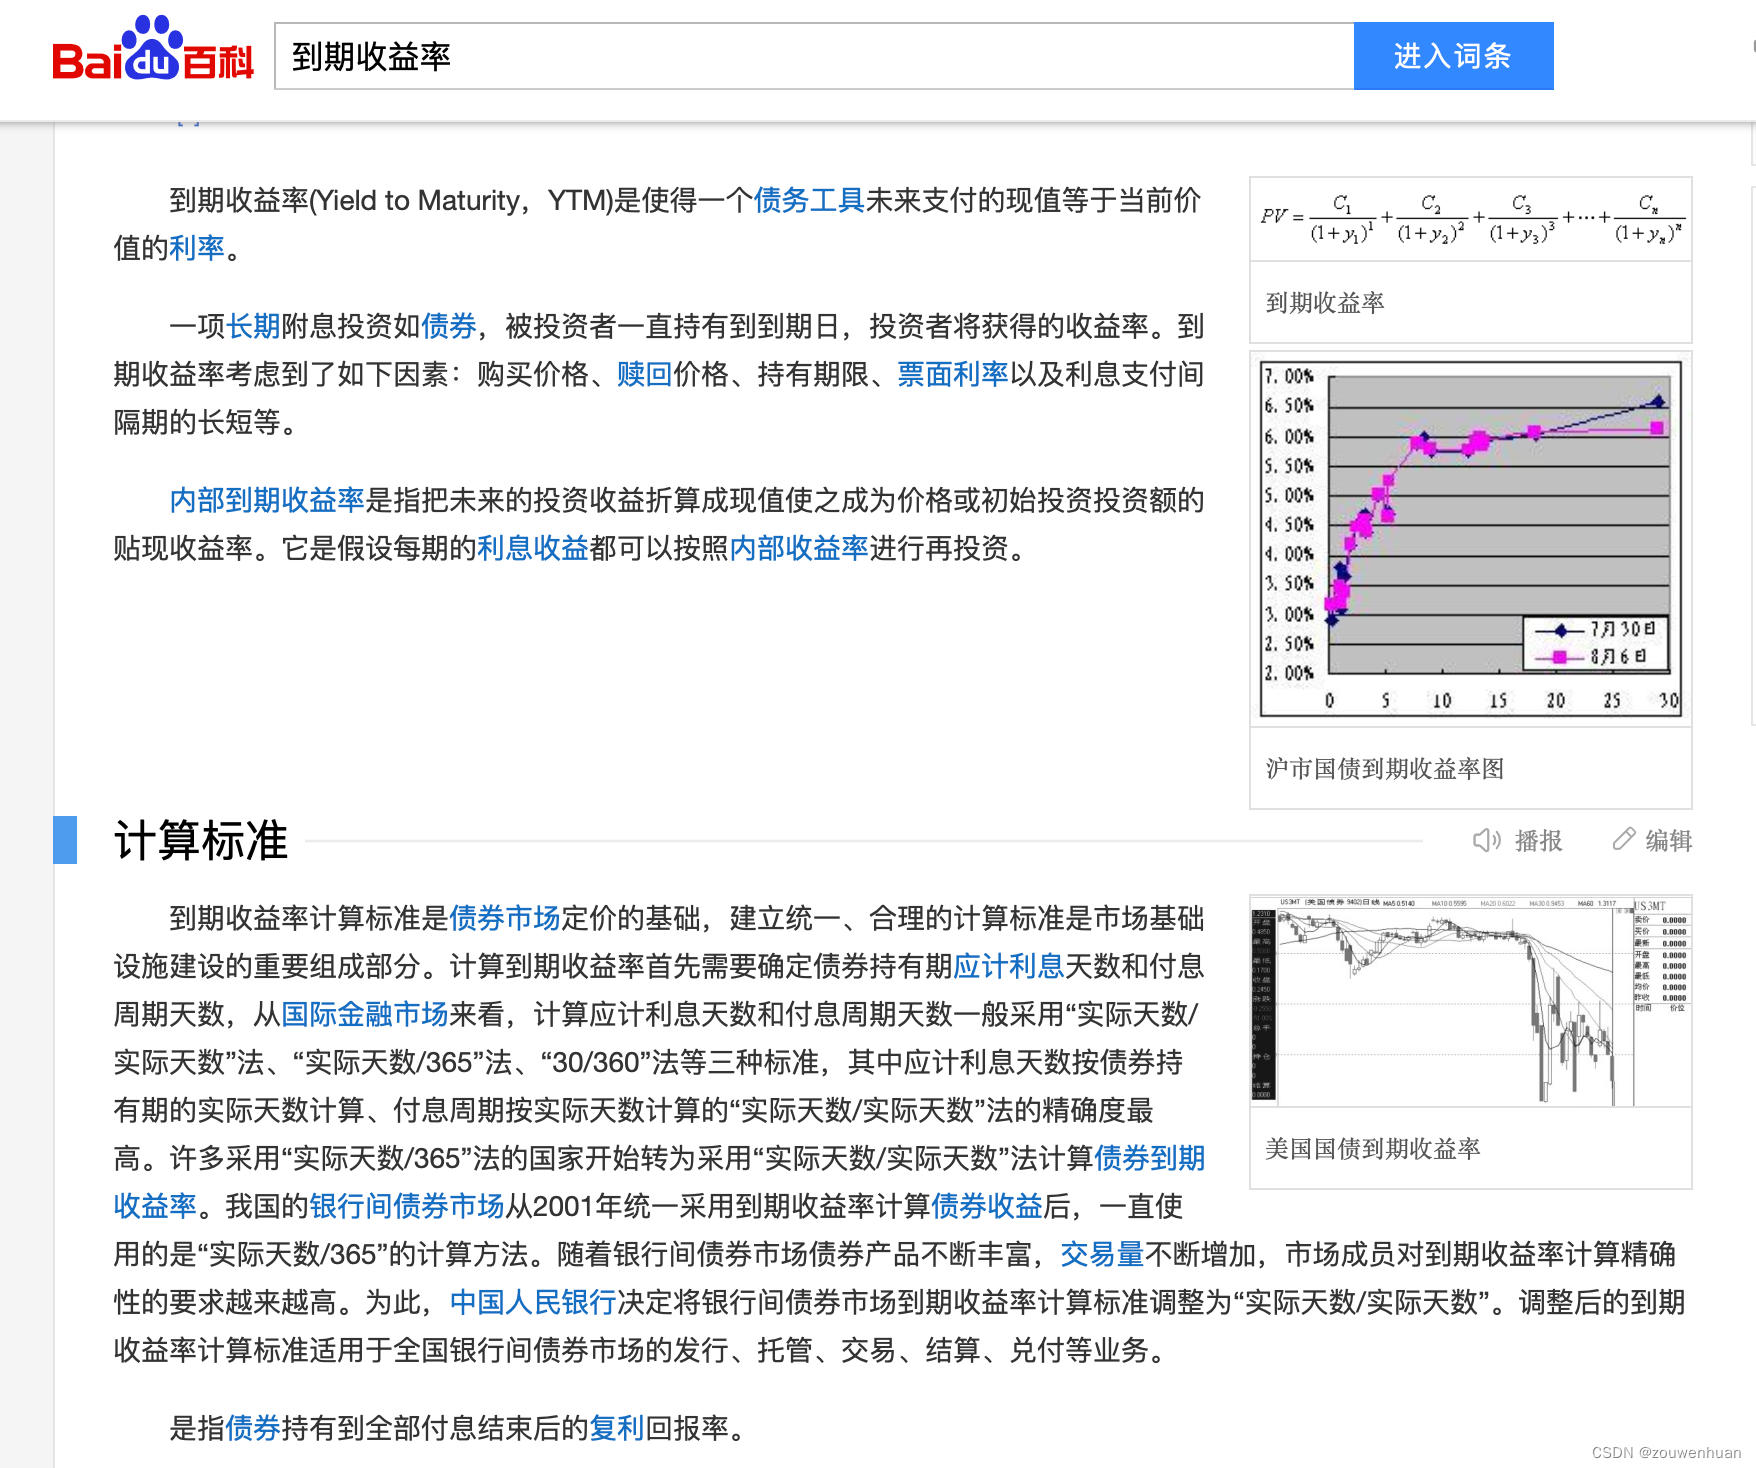The height and width of the screenshot is (1468, 1756).
Task: Open the 美国国债到期收益率 chart image
Action: [1471, 1001]
